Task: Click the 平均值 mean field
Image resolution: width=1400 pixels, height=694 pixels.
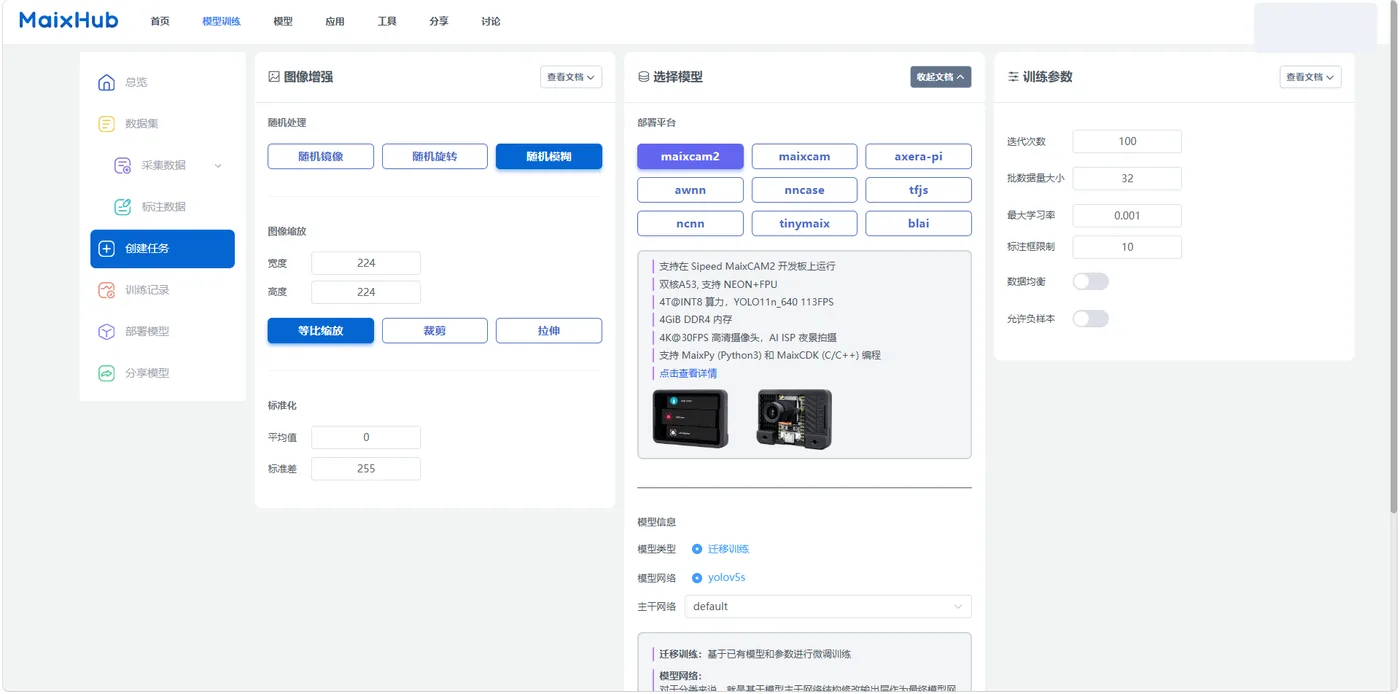Action: pyautogui.click(x=366, y=437)
